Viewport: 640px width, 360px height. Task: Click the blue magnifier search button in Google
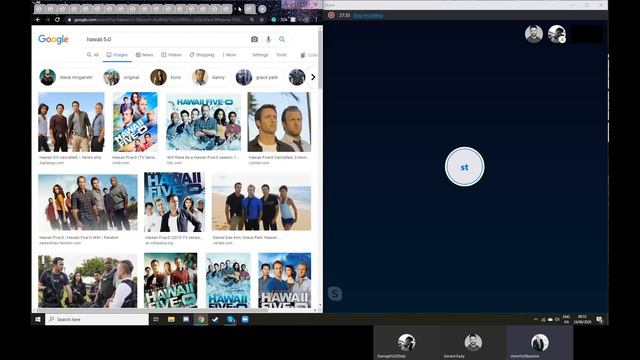point(282,39)
